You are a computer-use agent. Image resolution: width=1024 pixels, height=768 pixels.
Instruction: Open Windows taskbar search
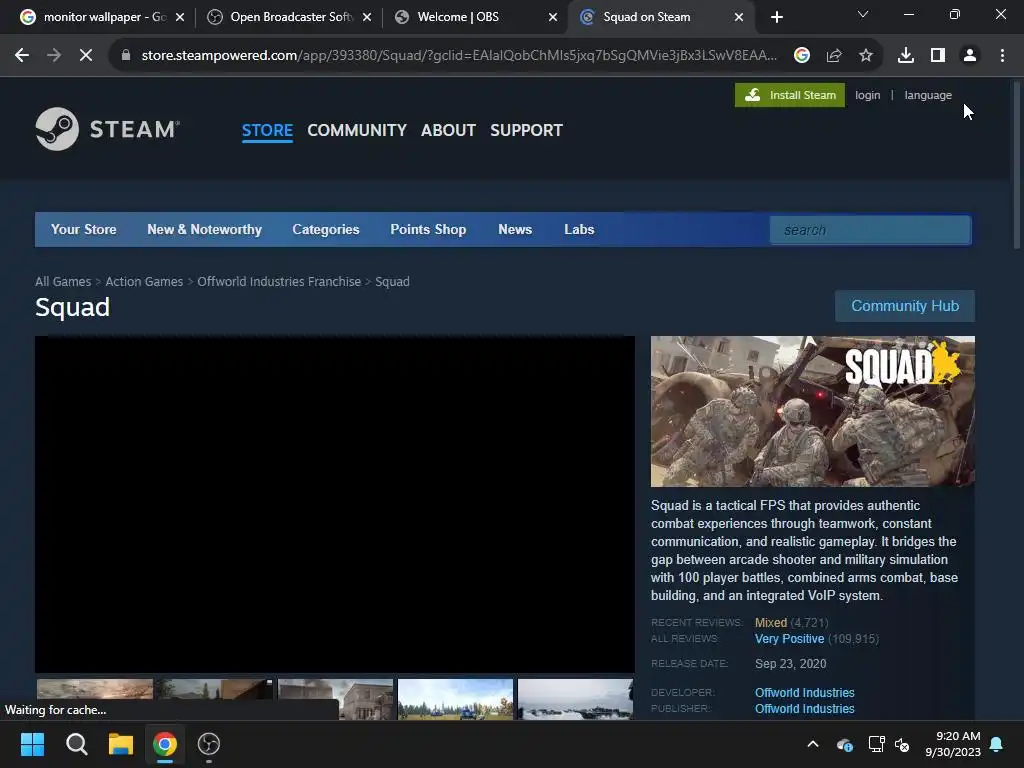coord(76,744)
